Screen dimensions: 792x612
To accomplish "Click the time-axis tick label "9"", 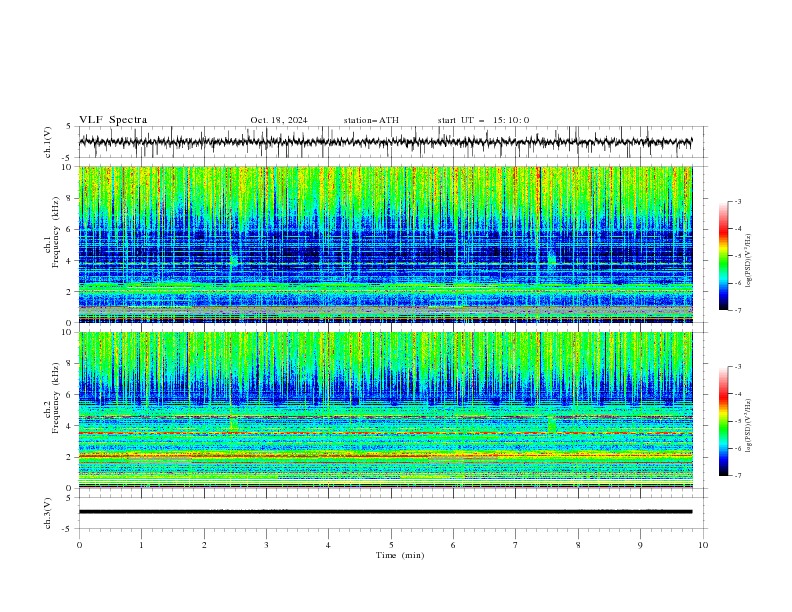I will [640, 545].
